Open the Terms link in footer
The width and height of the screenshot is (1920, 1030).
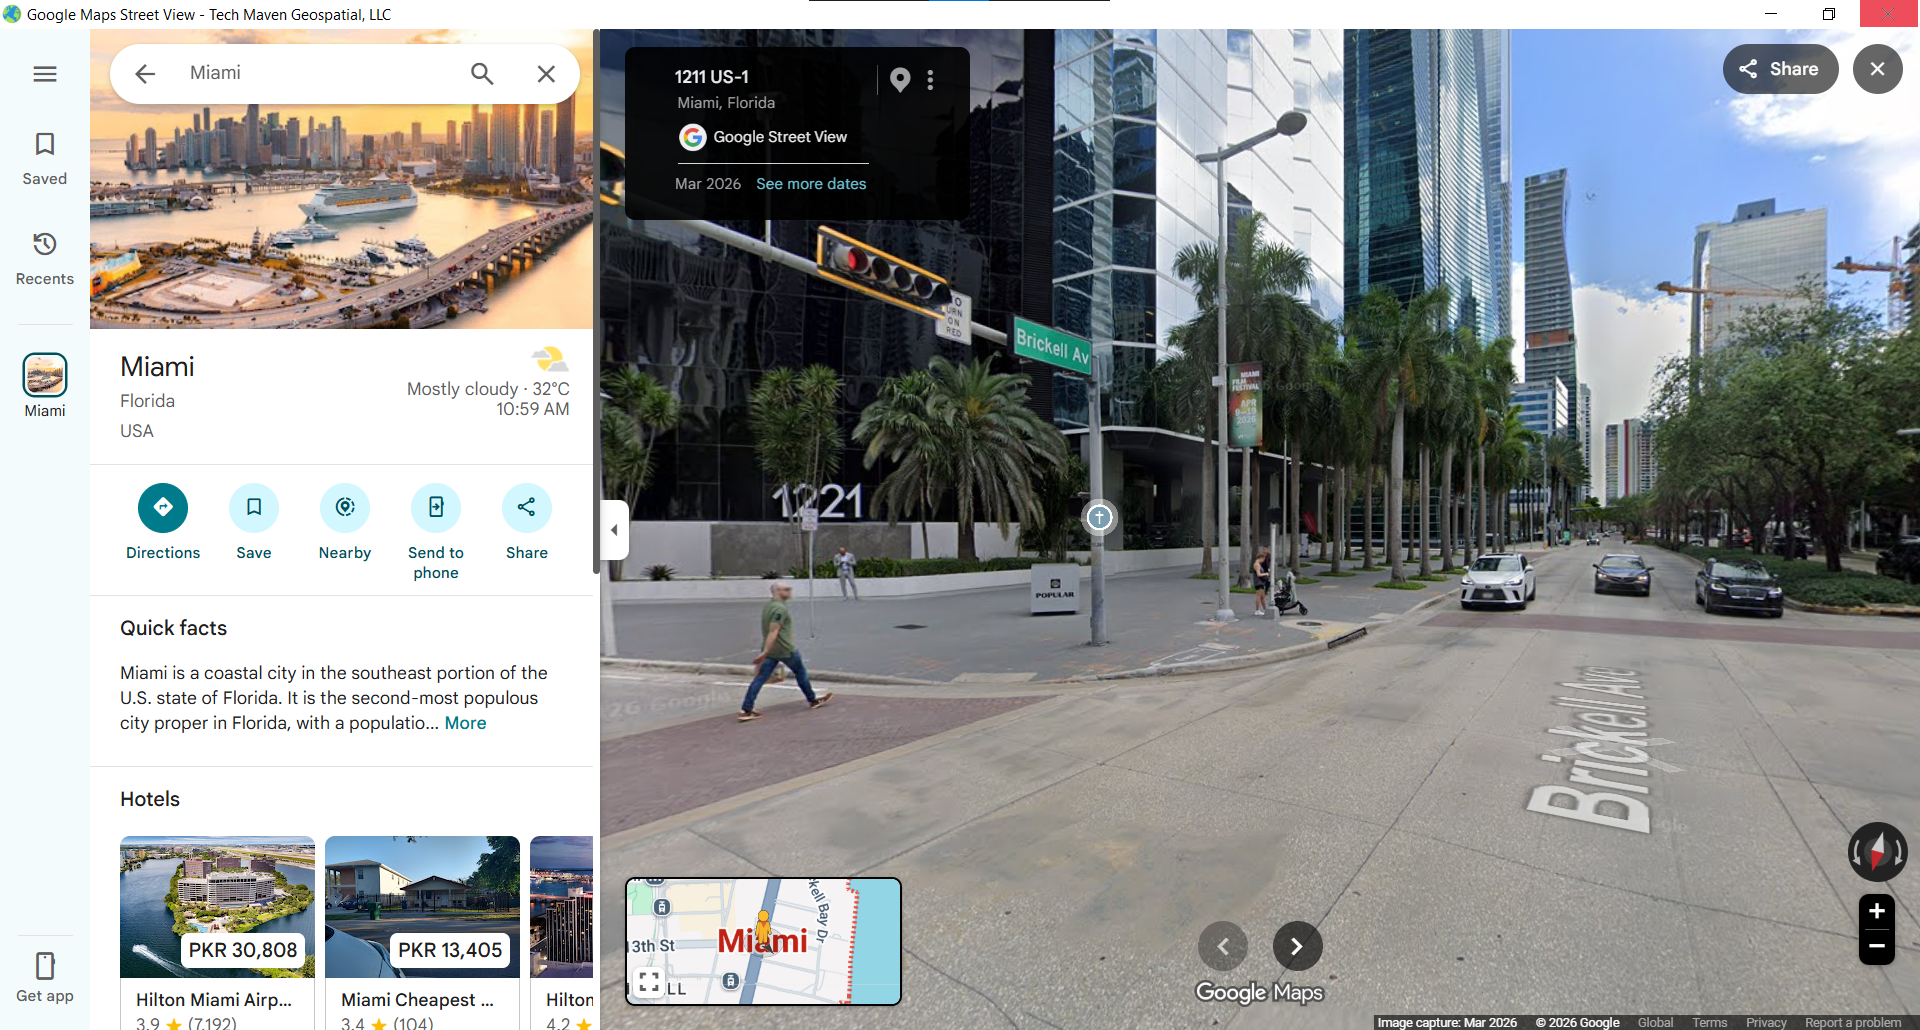click(1710, 1022)
